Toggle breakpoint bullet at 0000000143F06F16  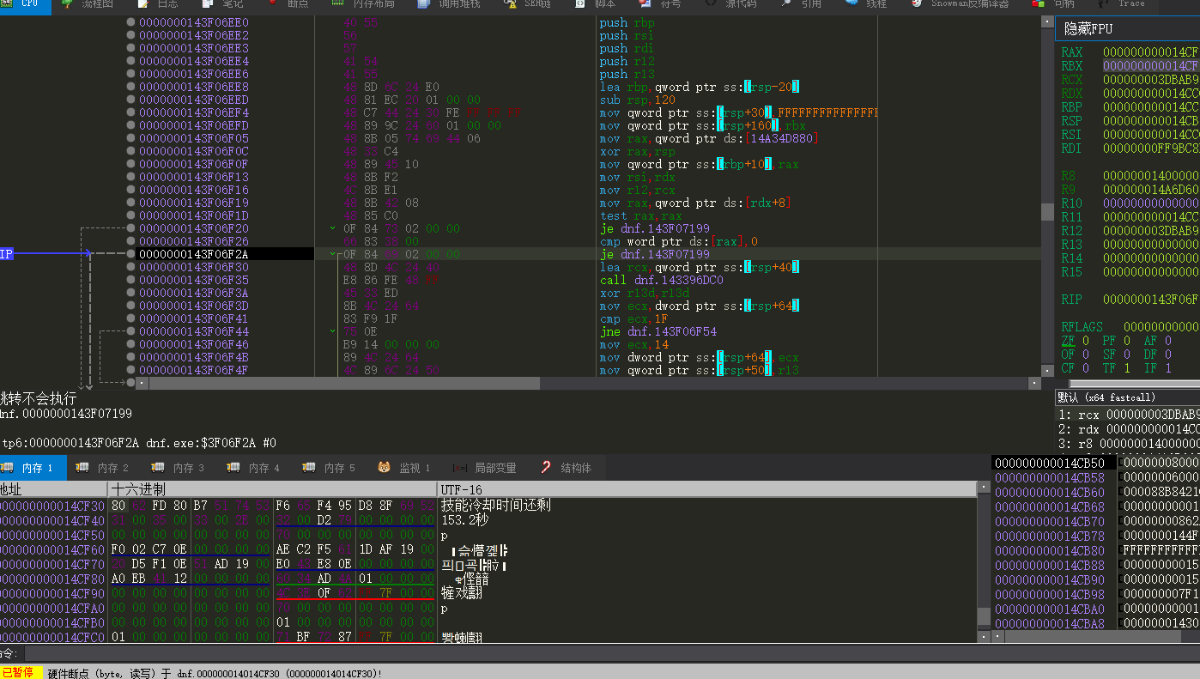click(131, 190)
